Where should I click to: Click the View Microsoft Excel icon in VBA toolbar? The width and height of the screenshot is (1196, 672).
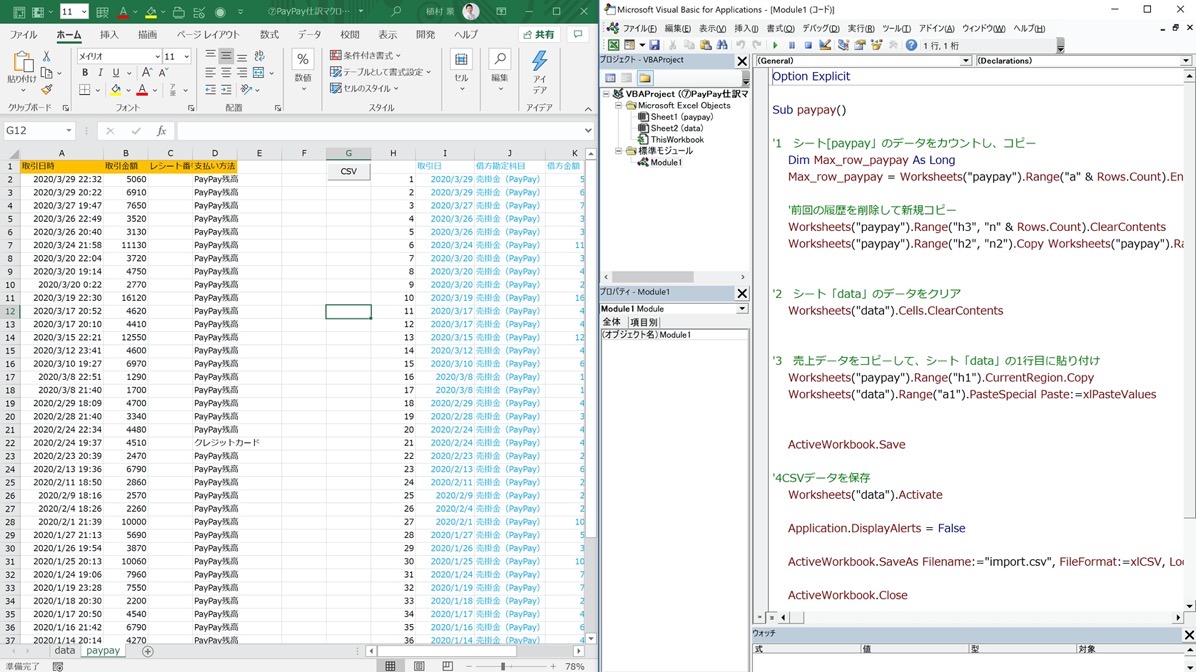coord(613,45)
